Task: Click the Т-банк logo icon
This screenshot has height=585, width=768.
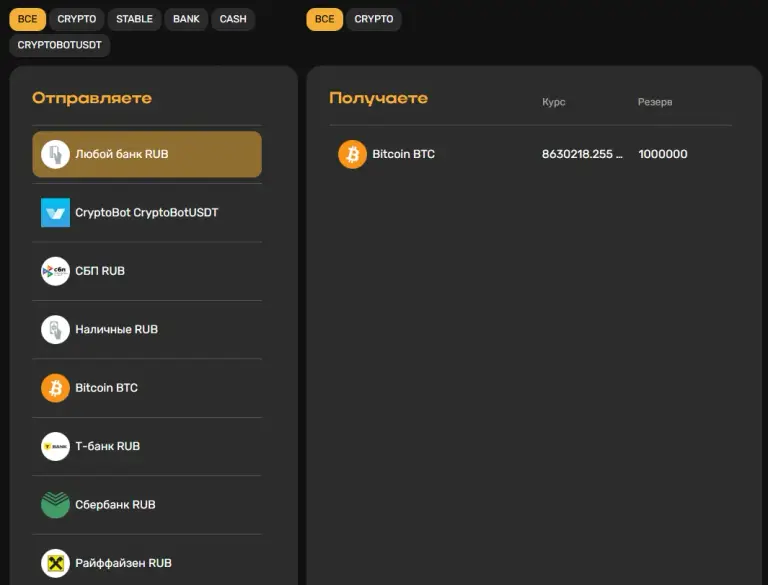Action: [x=55, y=446]
